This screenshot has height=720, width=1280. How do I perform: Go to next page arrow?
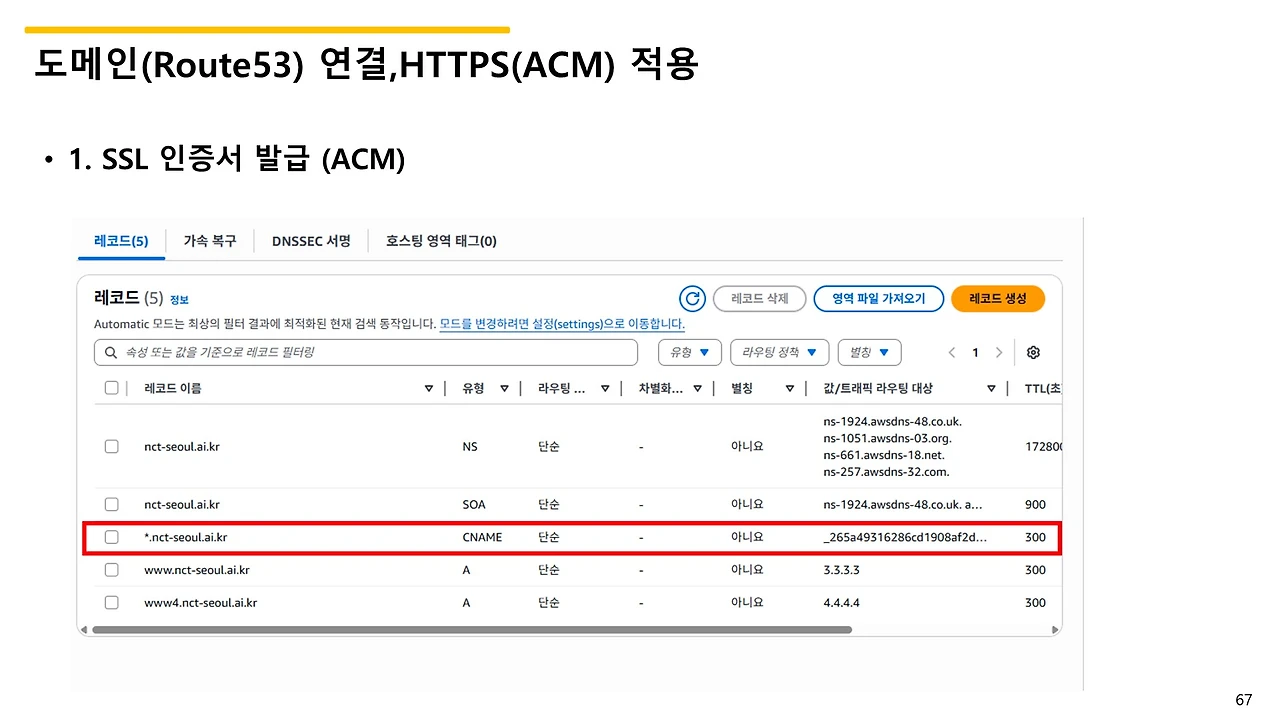tap(998, 352)
